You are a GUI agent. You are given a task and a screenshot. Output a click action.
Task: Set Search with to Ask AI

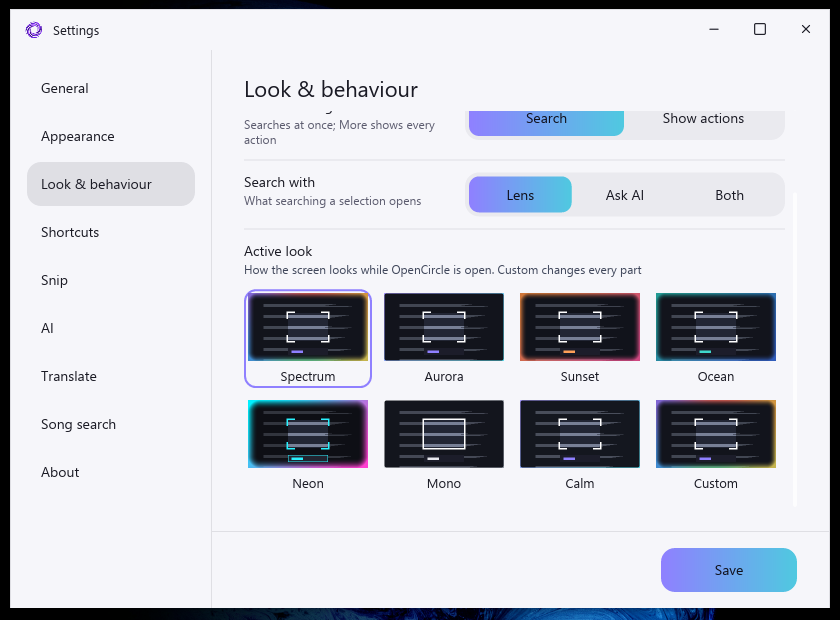tap(625, 195)
